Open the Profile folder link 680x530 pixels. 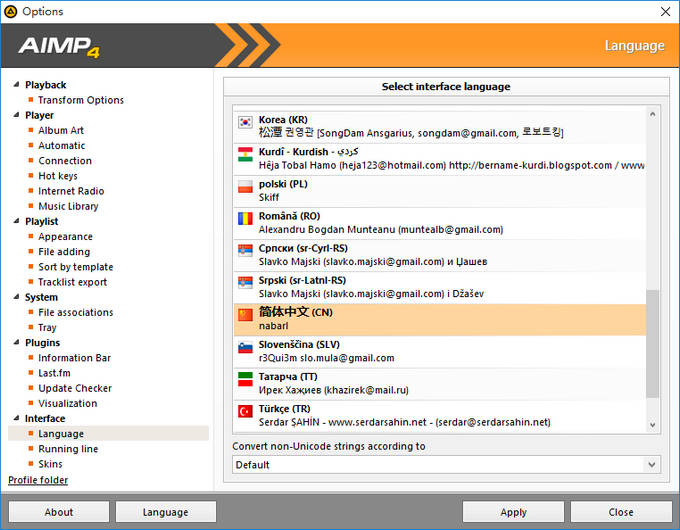pos(38,480)
